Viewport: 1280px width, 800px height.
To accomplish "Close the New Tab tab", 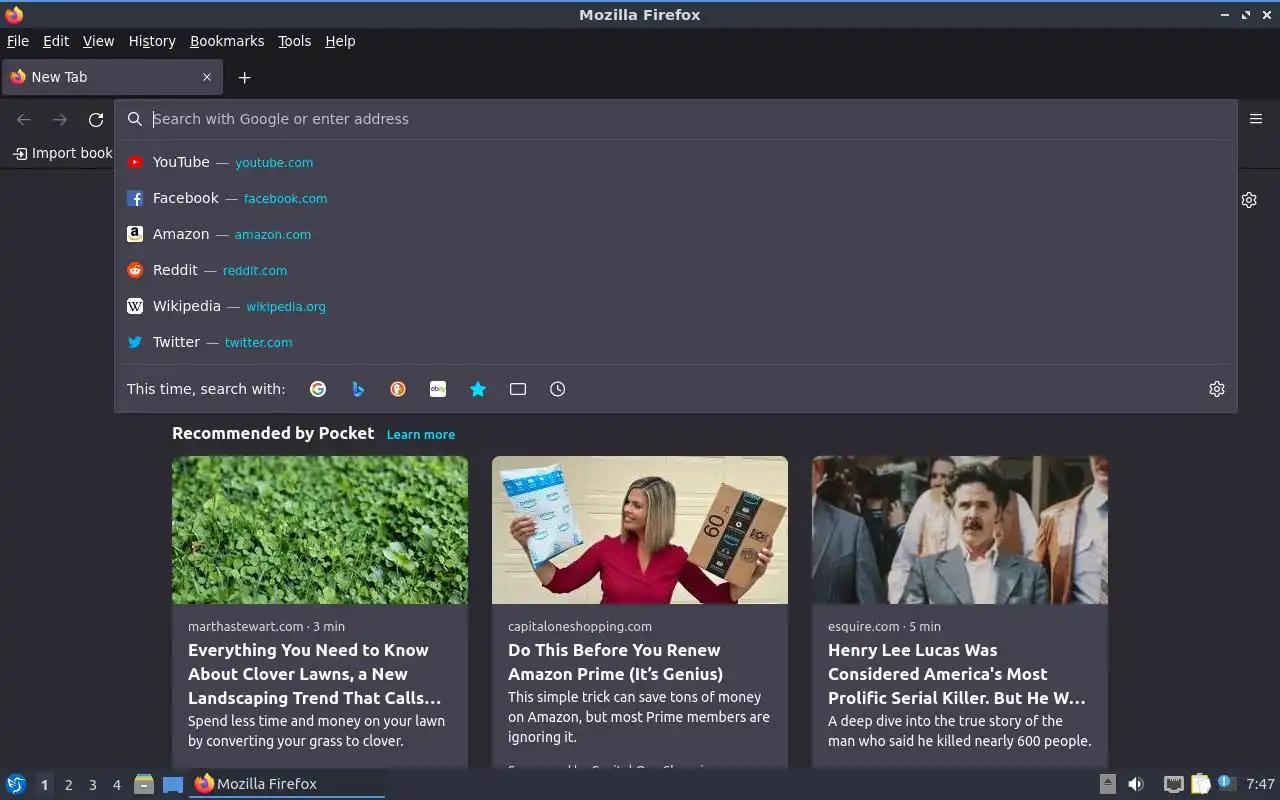I will pos(207,77).
